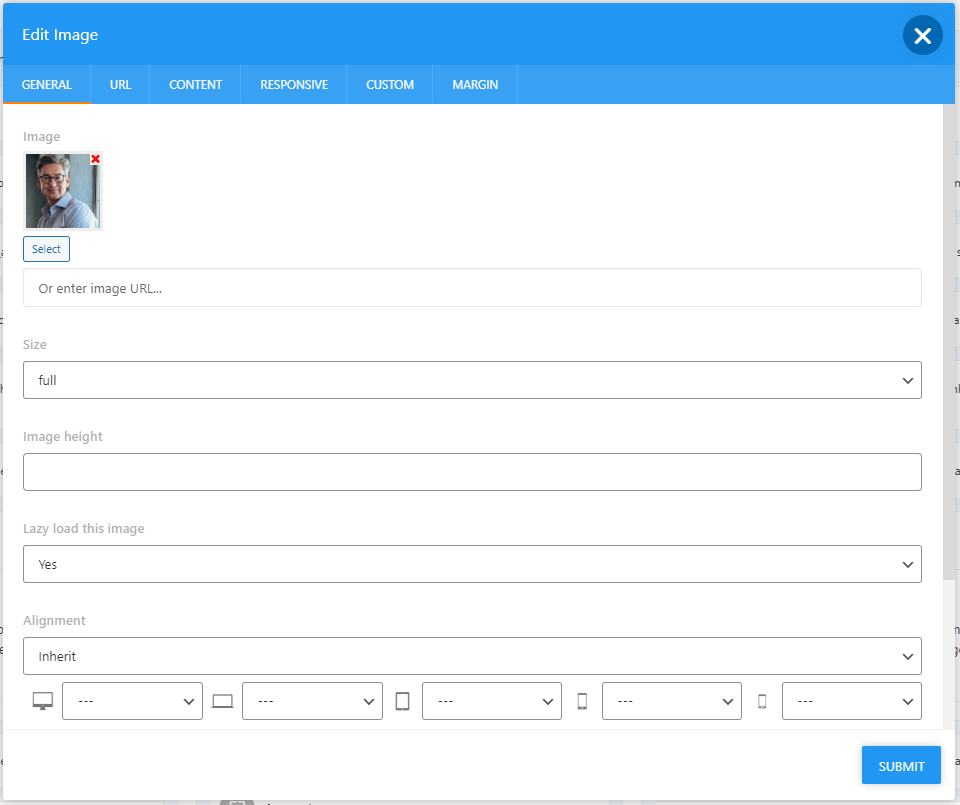The width and height of the screenshot is (960, 805).
Task: Click the tablet device icon
Action: click(402, 701)
